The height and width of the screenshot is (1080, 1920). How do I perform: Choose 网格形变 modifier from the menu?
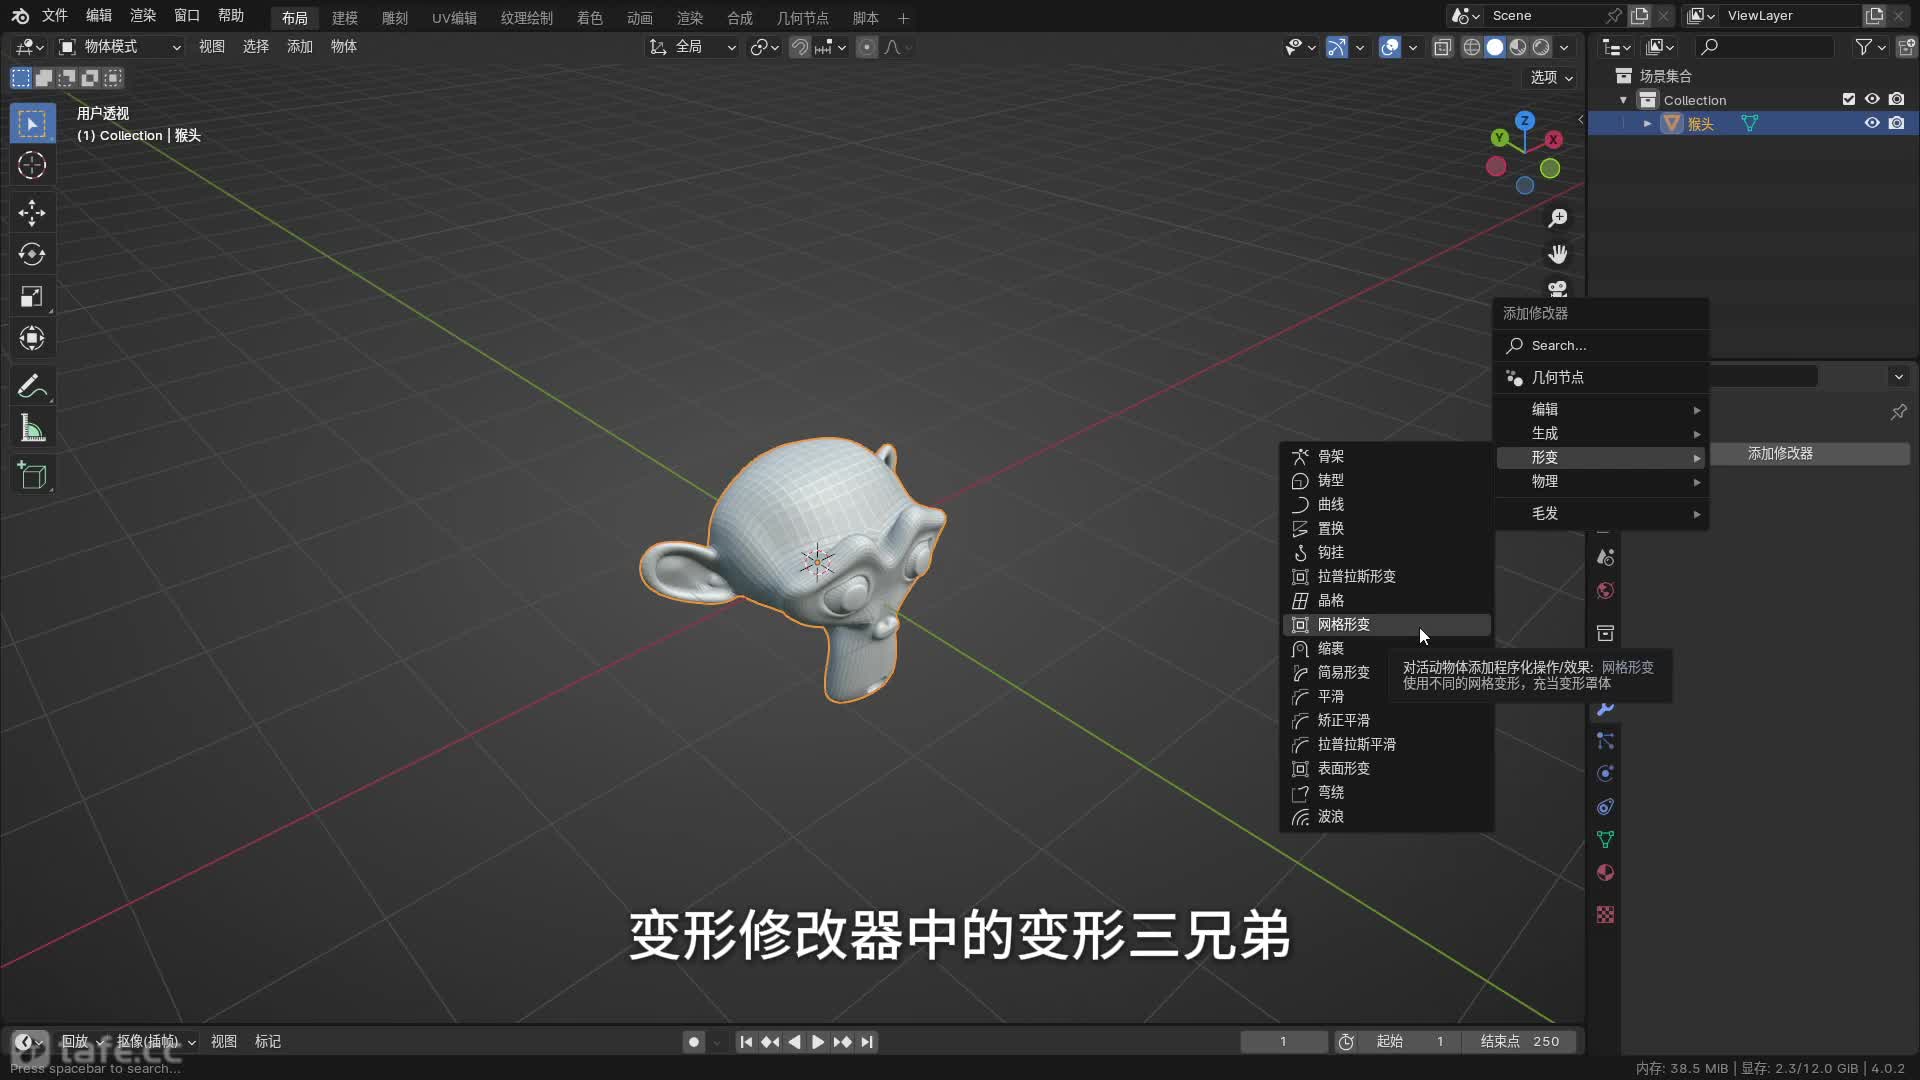(x=1343, y=624)
